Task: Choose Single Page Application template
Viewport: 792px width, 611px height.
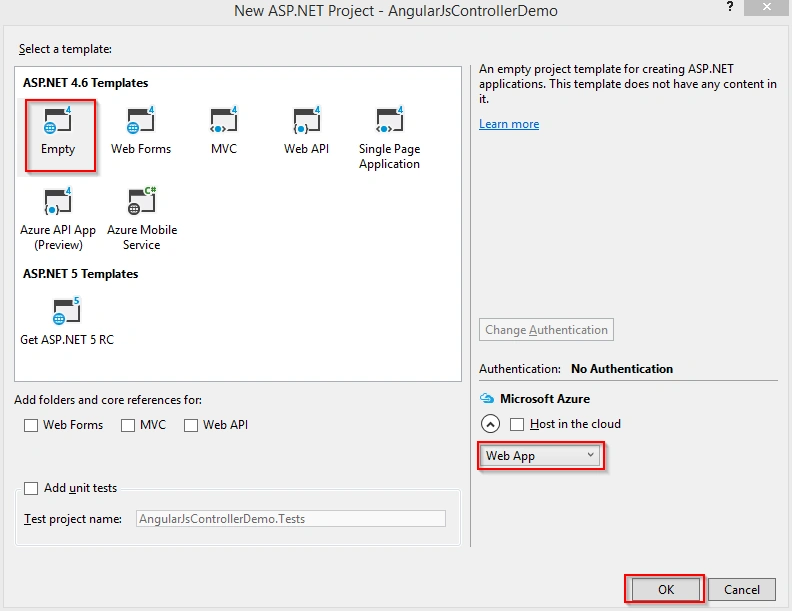Action: pyautogui.click(x=389, y=134)
